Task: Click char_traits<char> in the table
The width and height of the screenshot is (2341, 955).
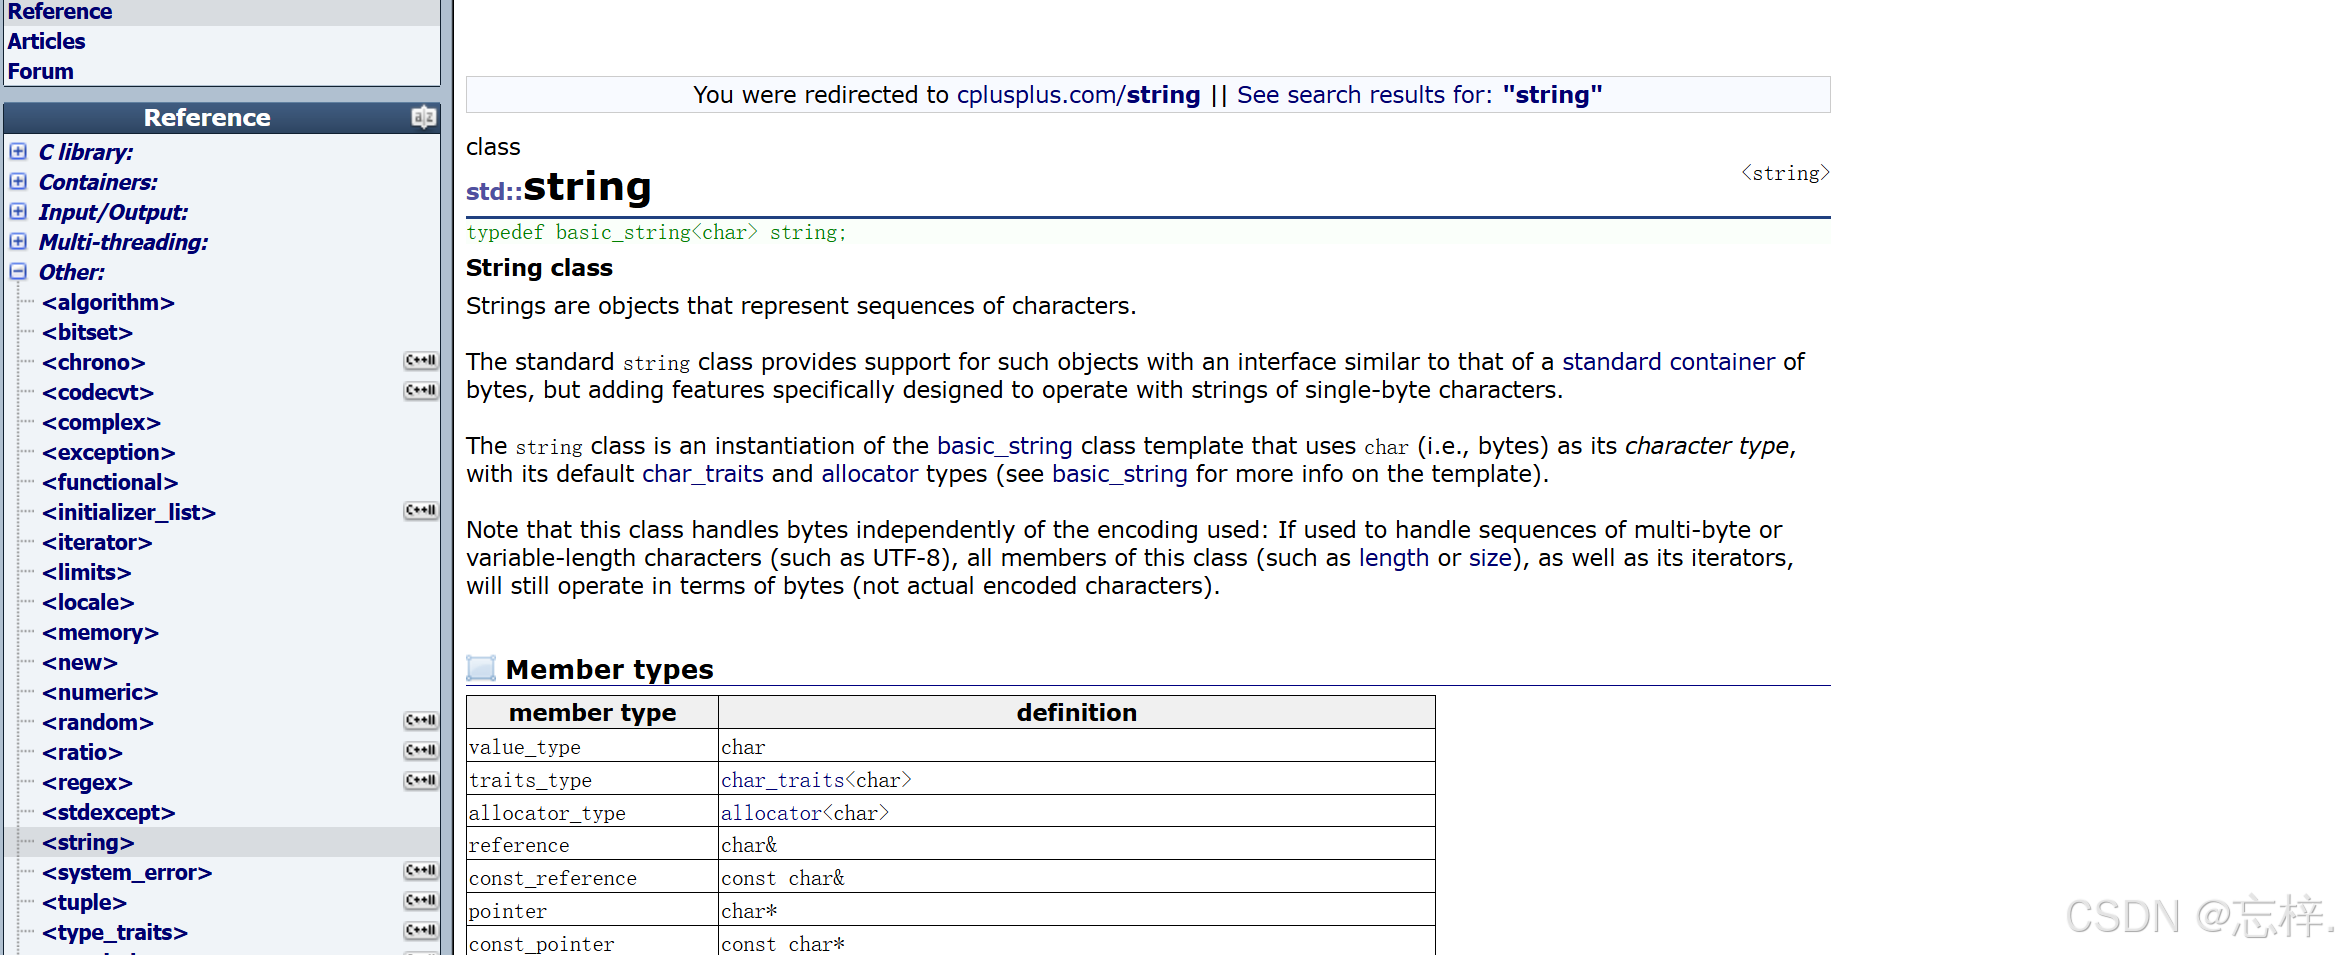Action: click(x=816, y=780)
